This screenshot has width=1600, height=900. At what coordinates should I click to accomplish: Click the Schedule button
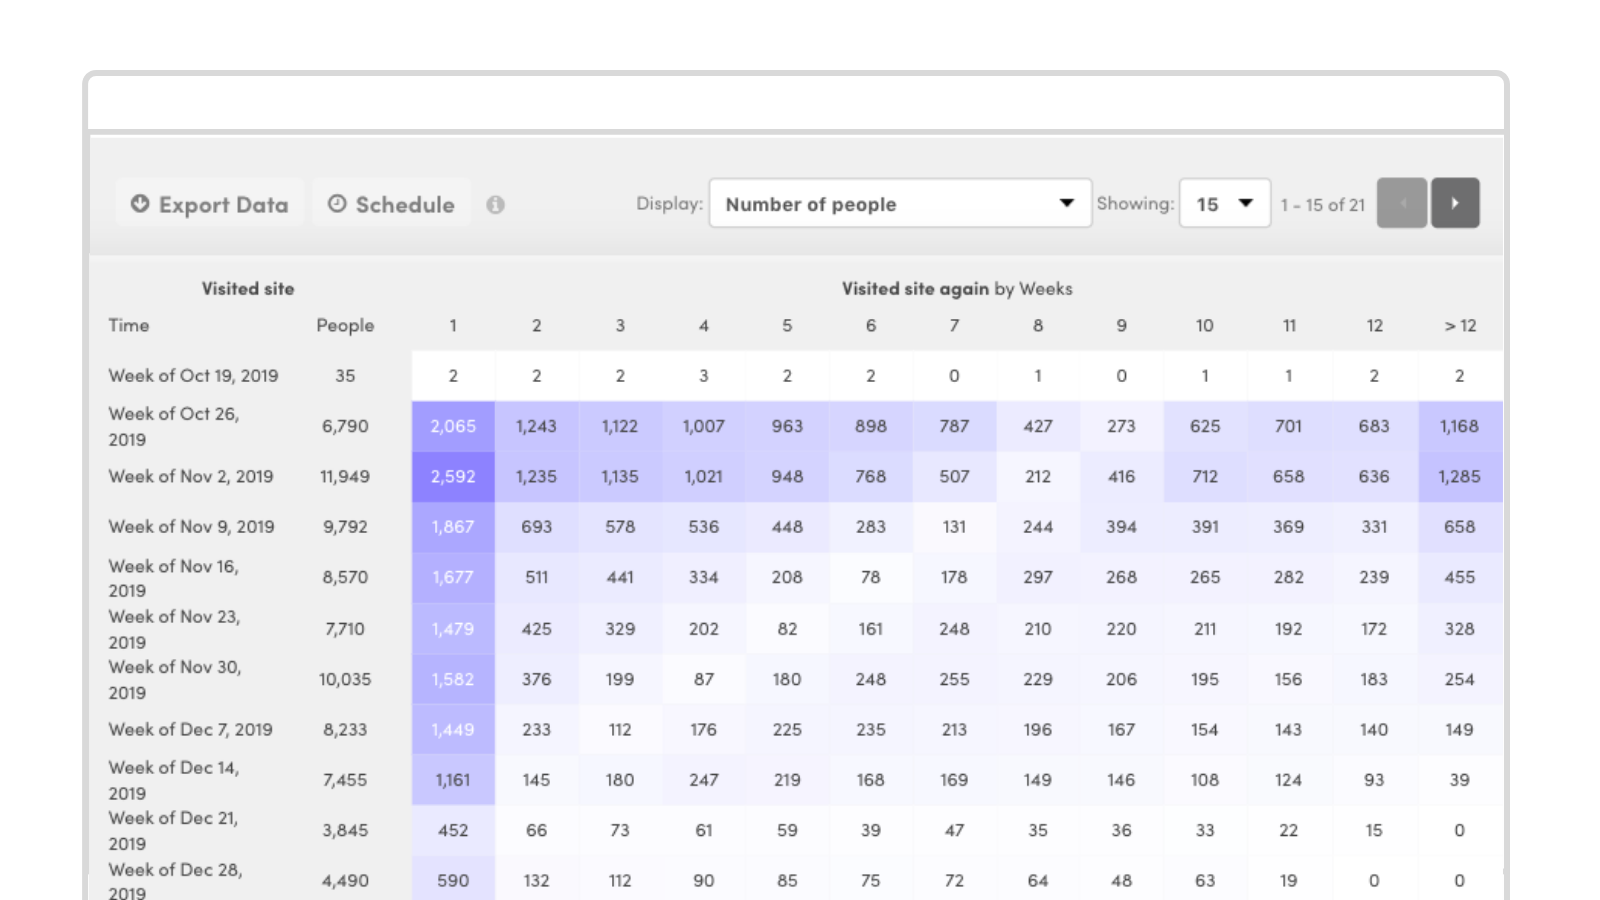[x=391, y=203]
